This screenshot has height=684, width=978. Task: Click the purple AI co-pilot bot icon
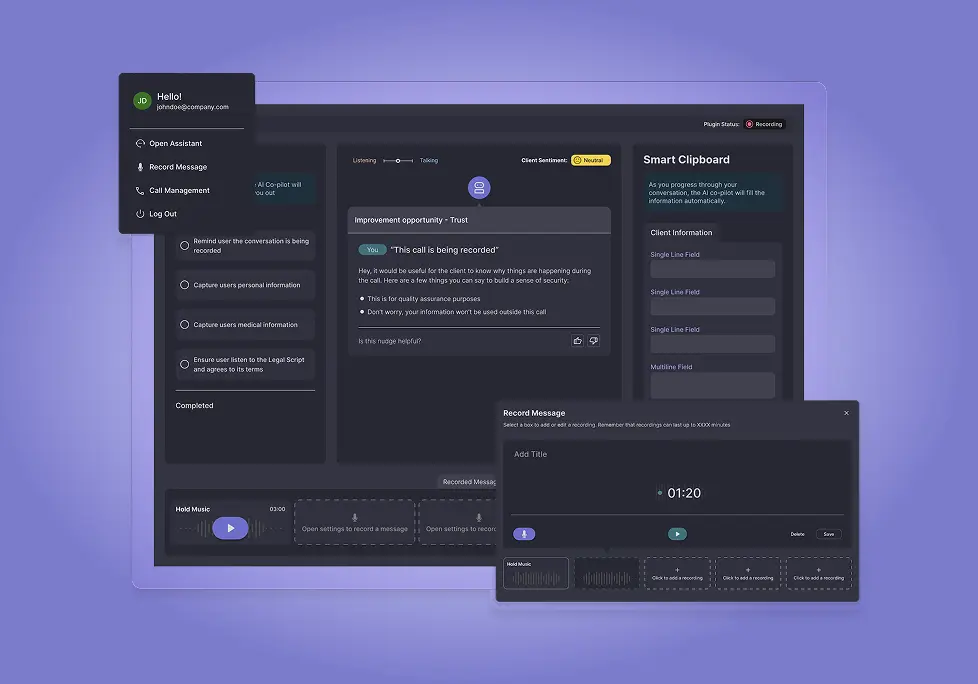pyautogui.click(x=479, y=188)
